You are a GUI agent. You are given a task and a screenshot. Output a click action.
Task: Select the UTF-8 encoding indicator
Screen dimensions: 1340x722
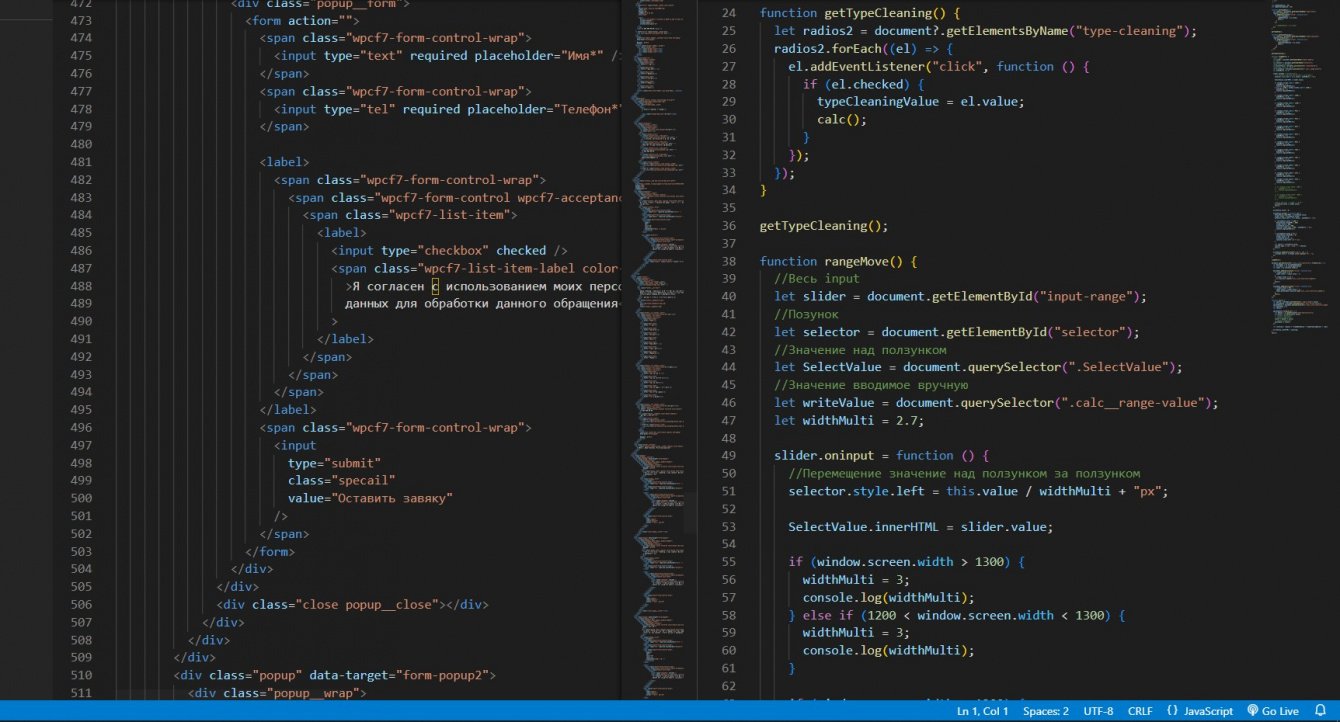[1098, 711]
